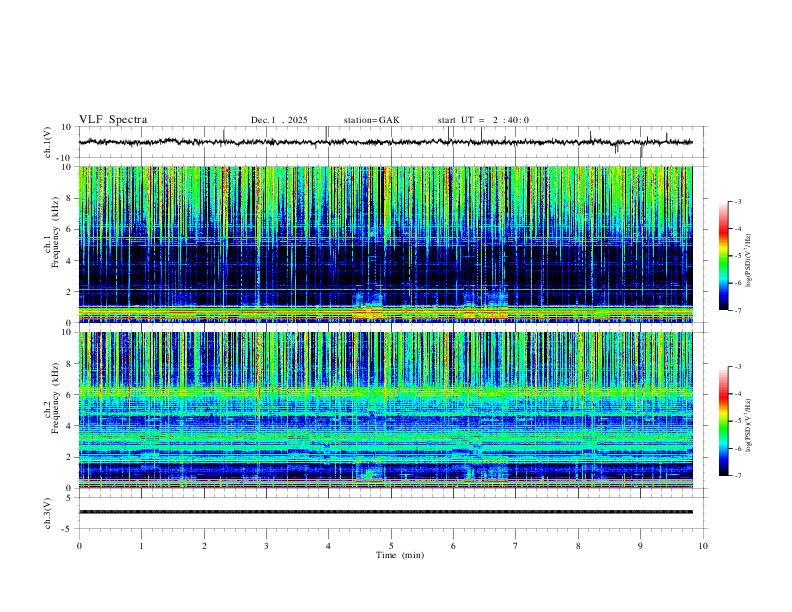Click the log(PSD) label beside lower color bar
The width and height of the screenshot is (792, 612).
pos(748,425)
